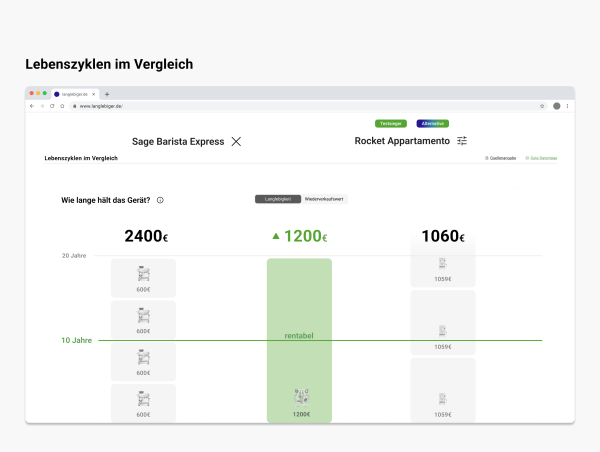This screenshot has width=600, height=452.
Task: Click top 600€ espresso machine card
Action: coord(143,277)
